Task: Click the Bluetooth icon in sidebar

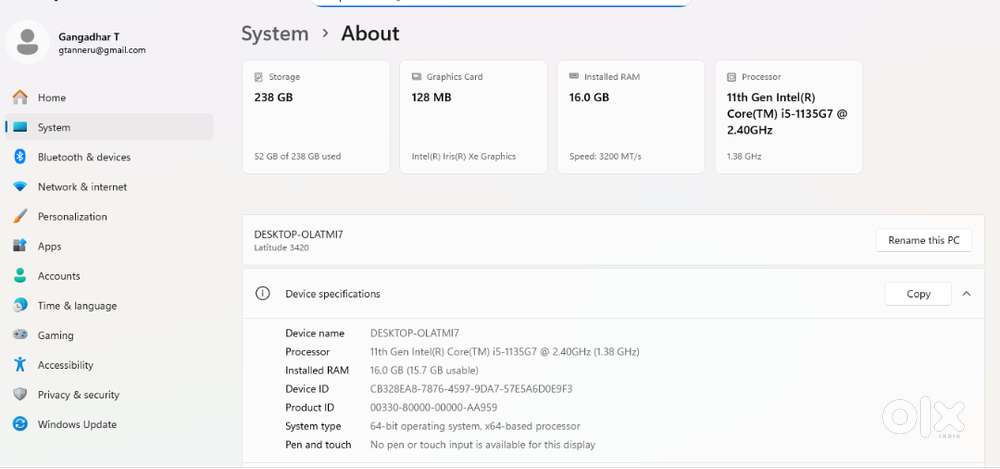Action: pyautogui.click(x=20, y=156)
